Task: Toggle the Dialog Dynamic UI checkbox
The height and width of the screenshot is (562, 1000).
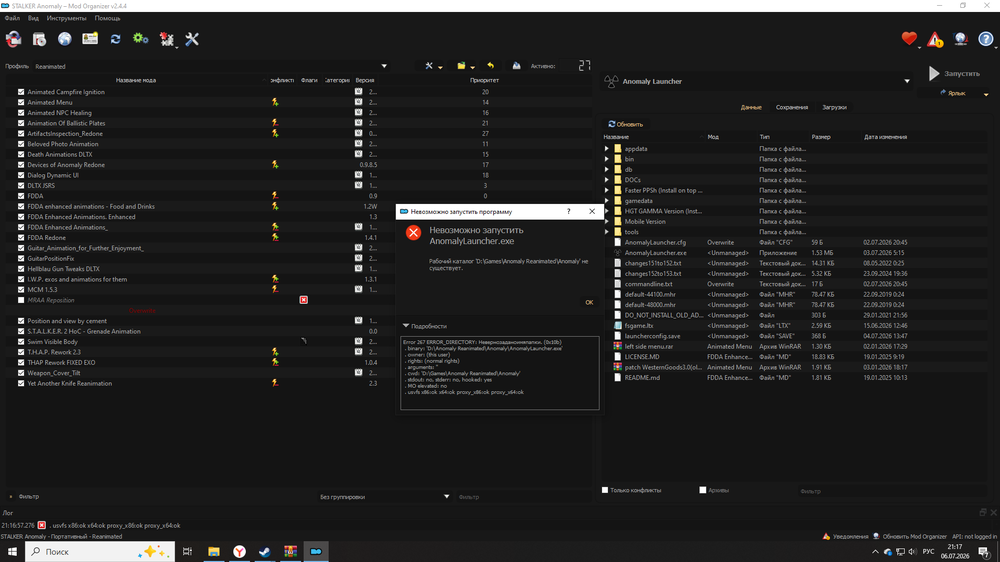Action: pyautogui.click(x=21, y=175)
